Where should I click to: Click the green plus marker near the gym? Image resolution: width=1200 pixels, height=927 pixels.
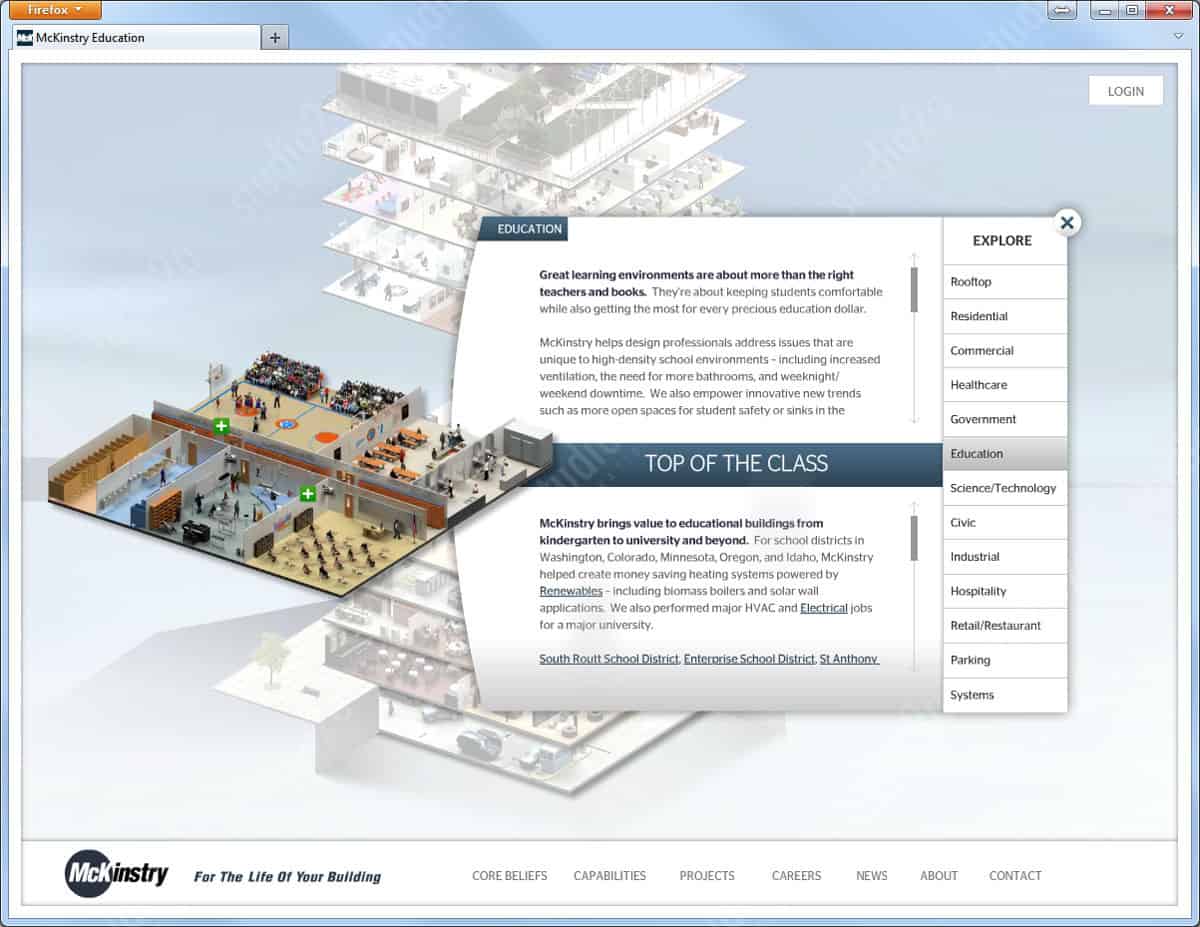222,426
